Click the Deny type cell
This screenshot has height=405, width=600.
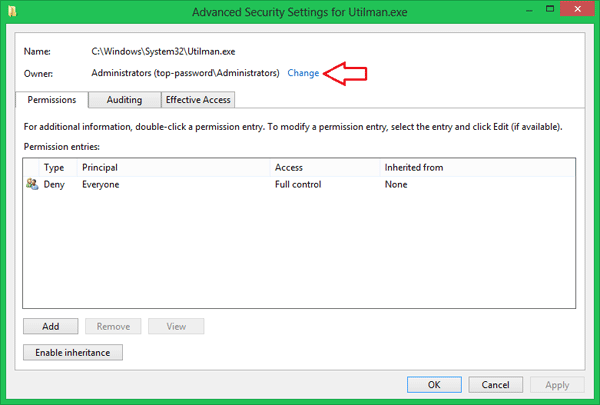(x=54, y=185)
